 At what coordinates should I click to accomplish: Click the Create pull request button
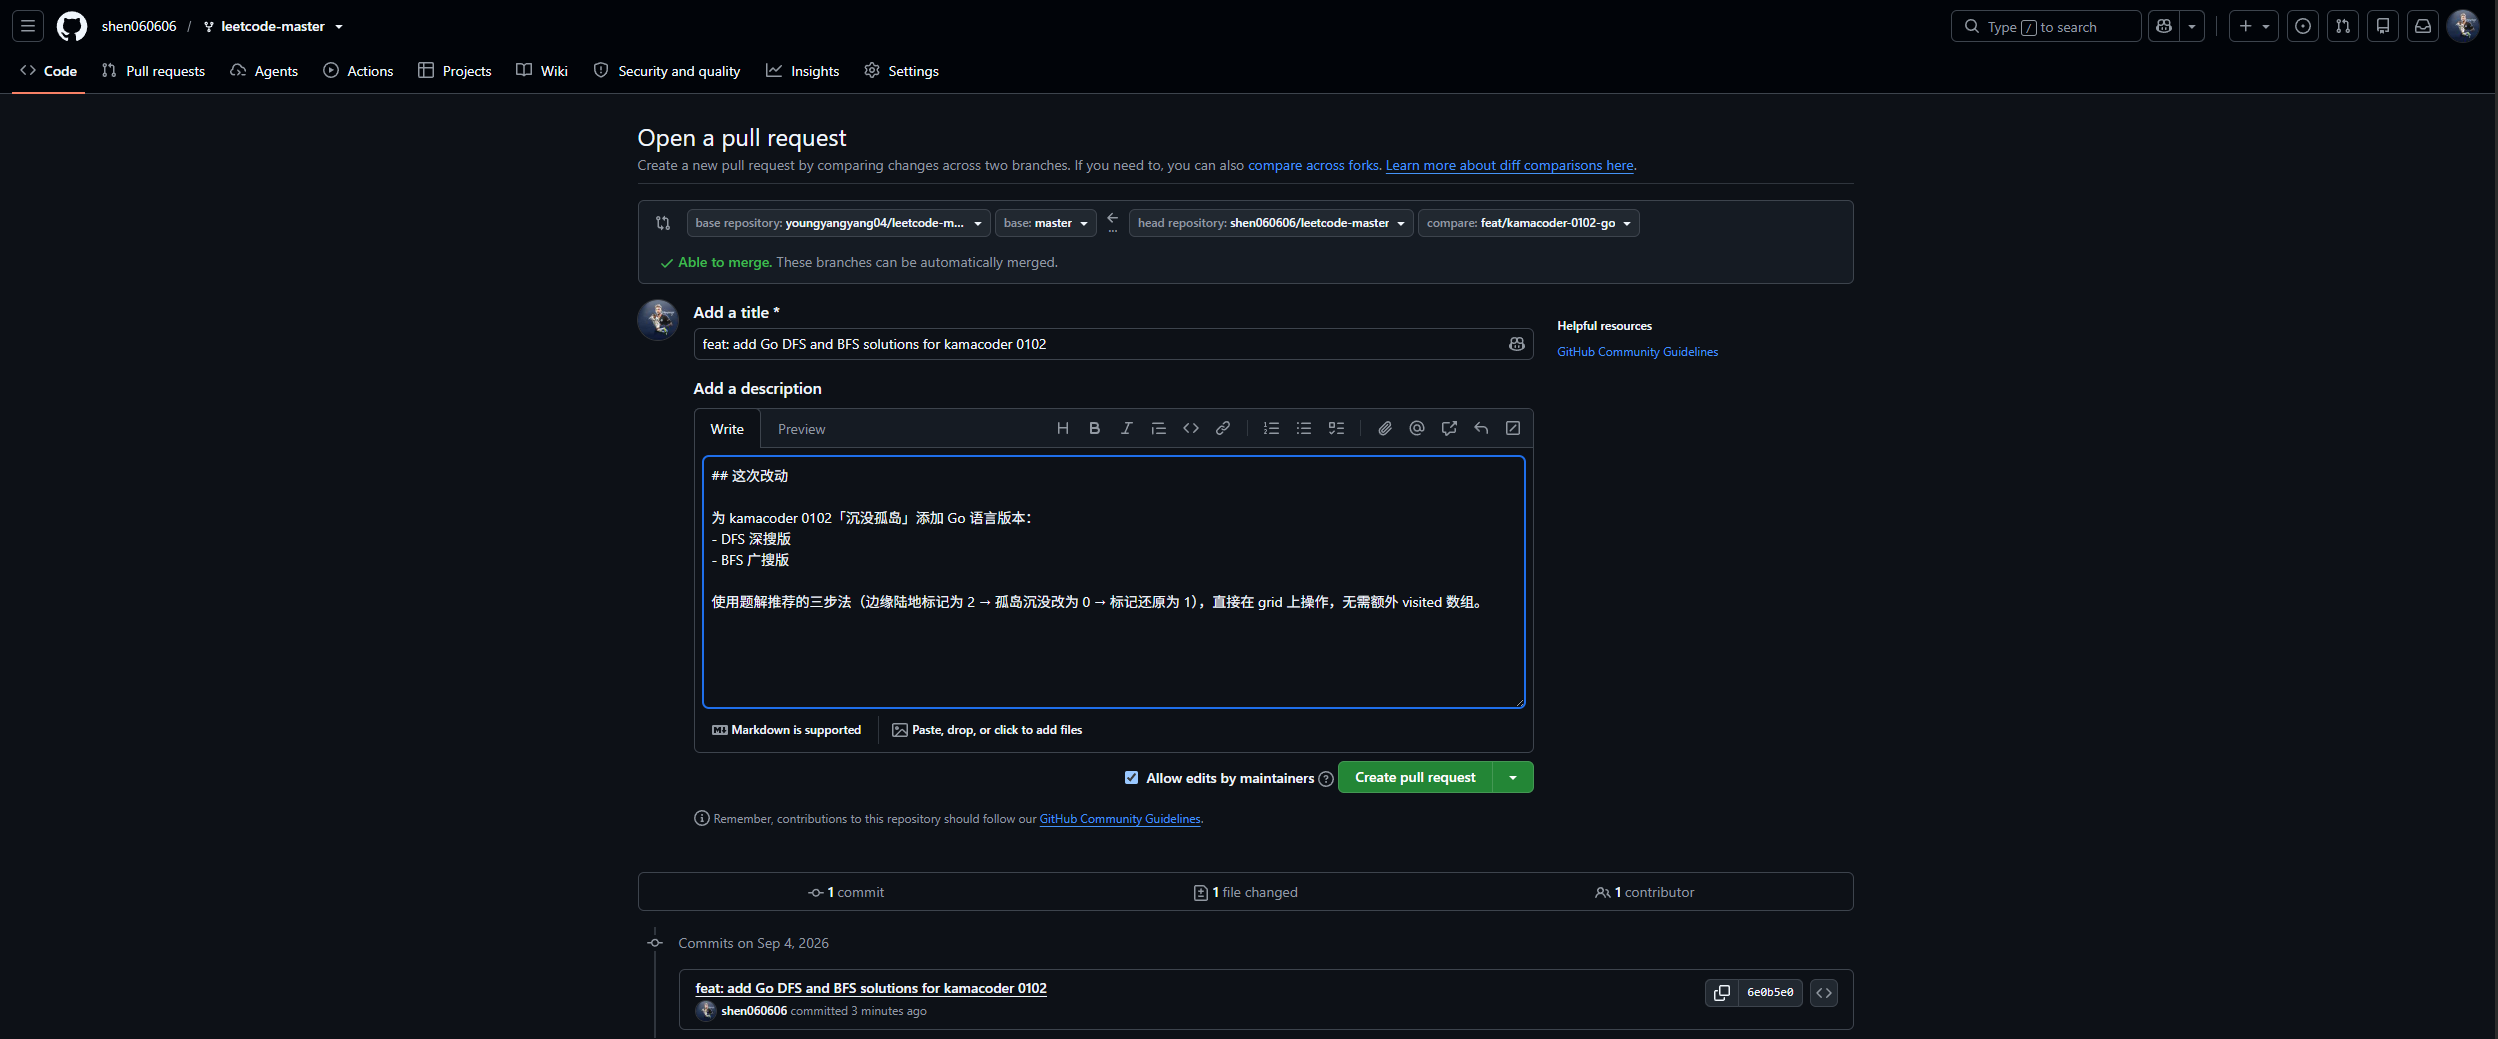[x=1415, y=777]
